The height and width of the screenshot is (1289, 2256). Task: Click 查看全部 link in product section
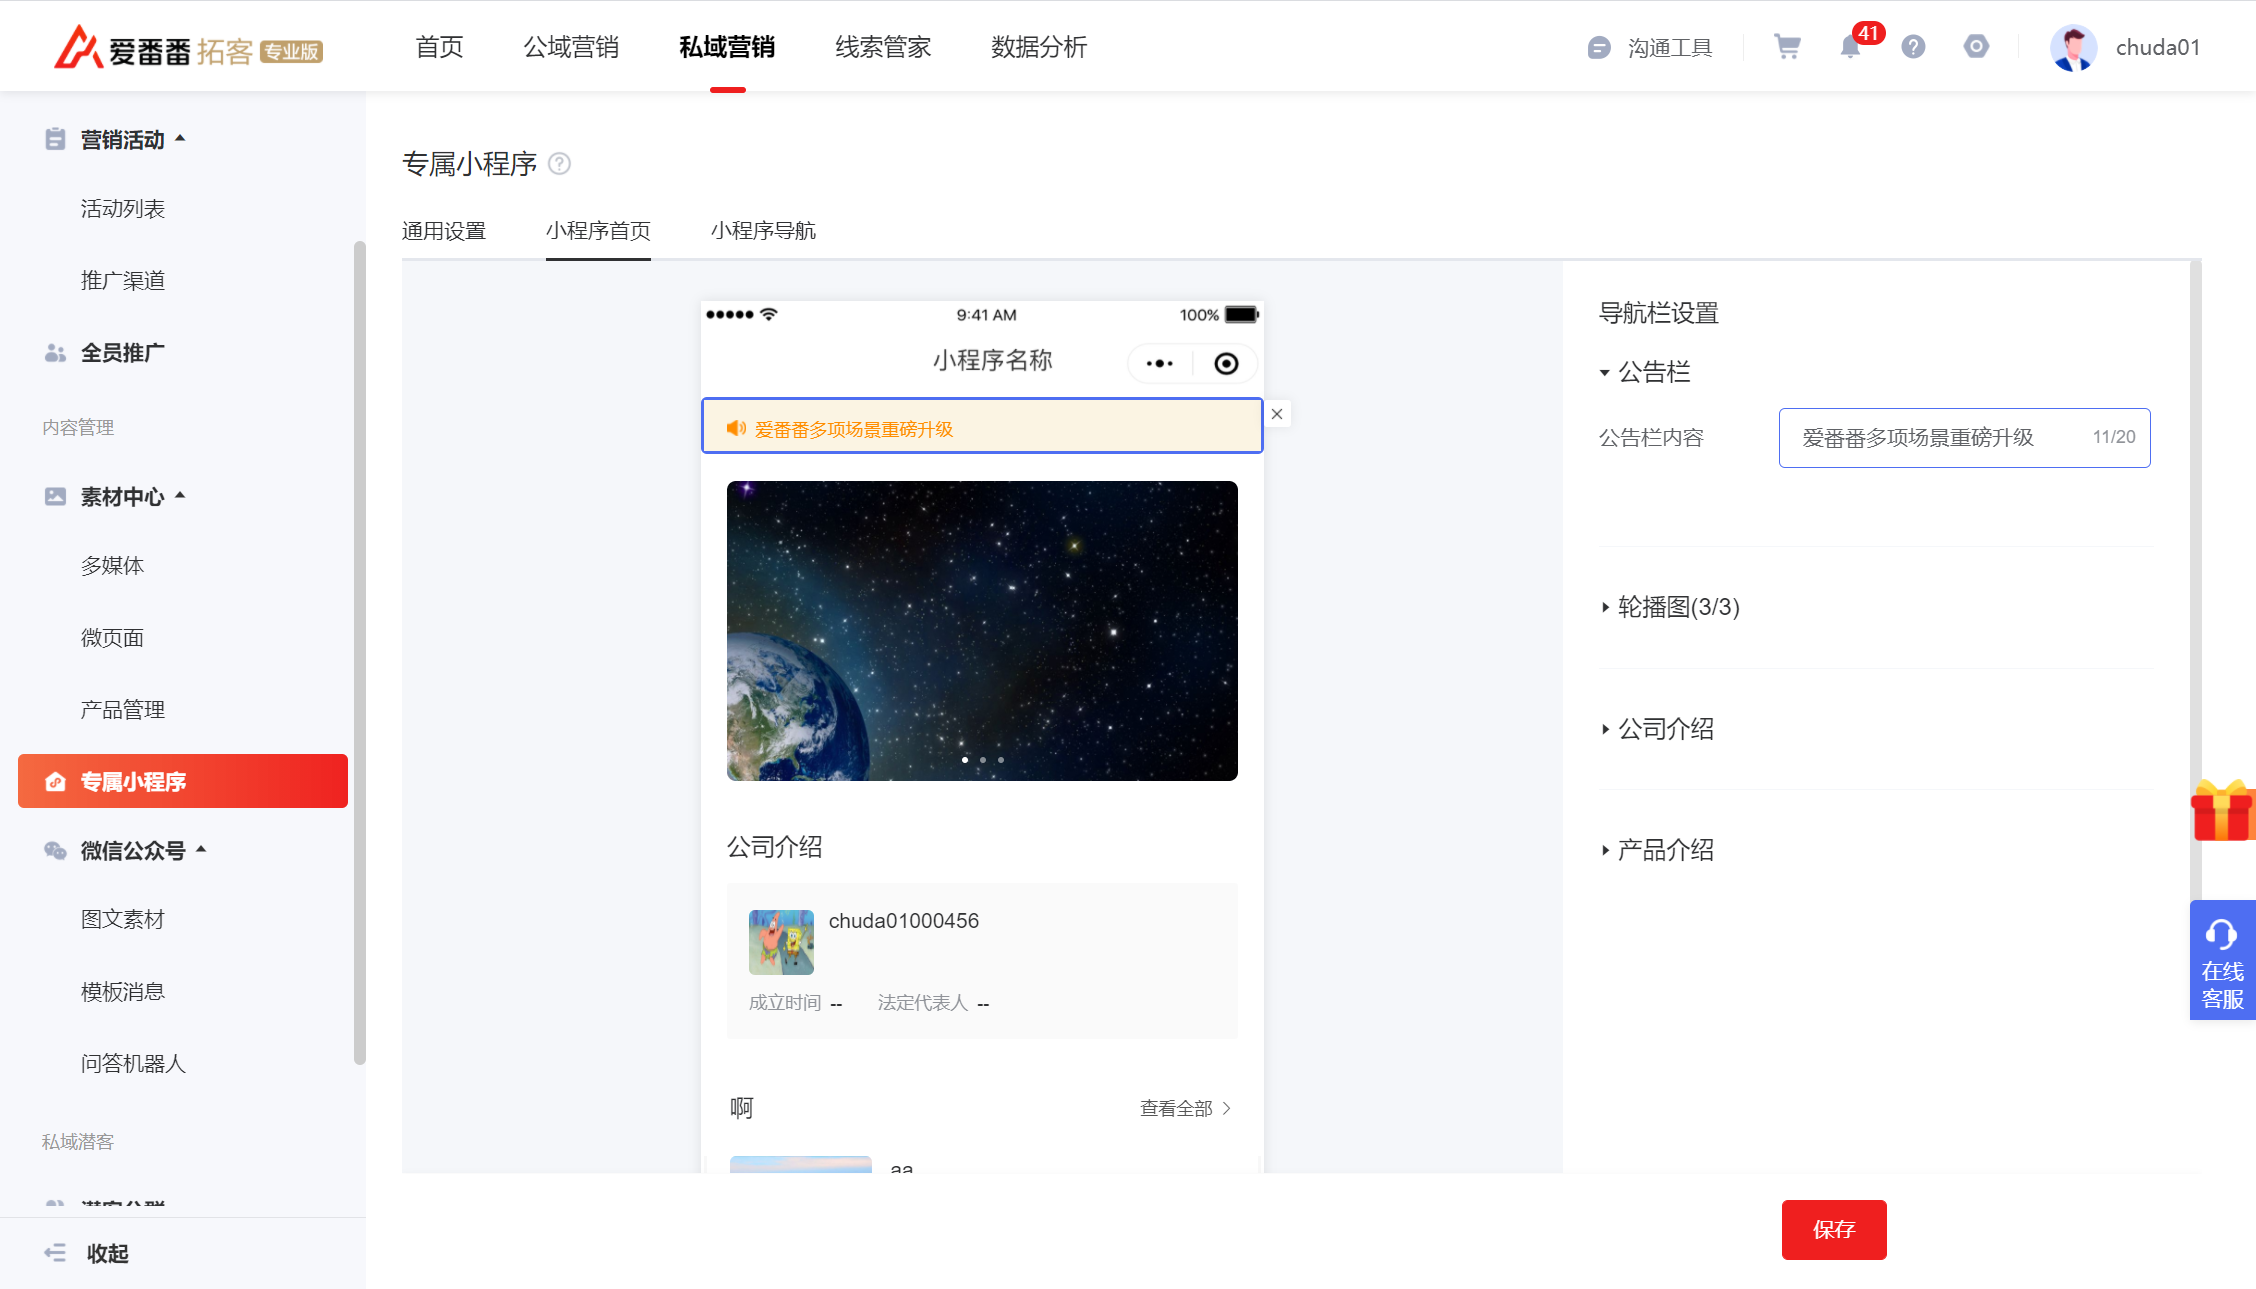1185,1108
